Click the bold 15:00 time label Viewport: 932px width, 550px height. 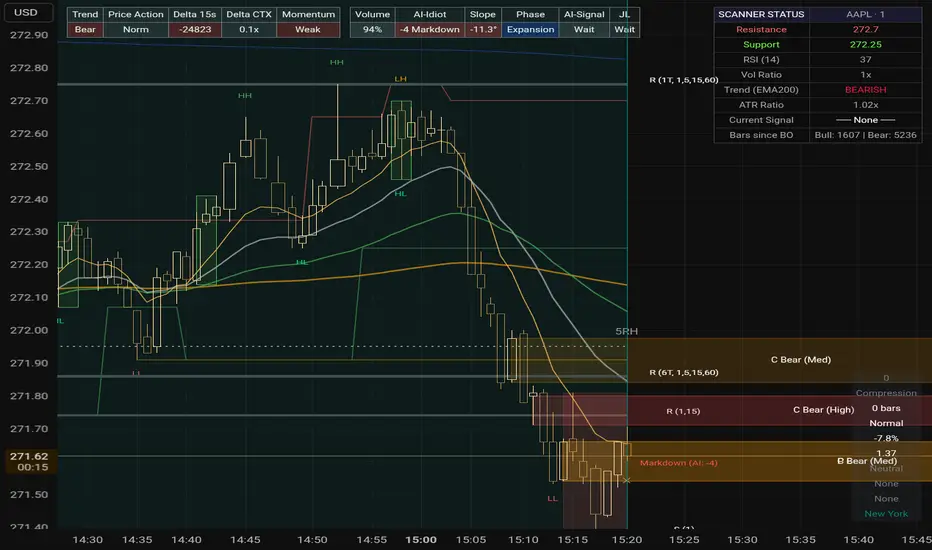click(x=421, y=540)
